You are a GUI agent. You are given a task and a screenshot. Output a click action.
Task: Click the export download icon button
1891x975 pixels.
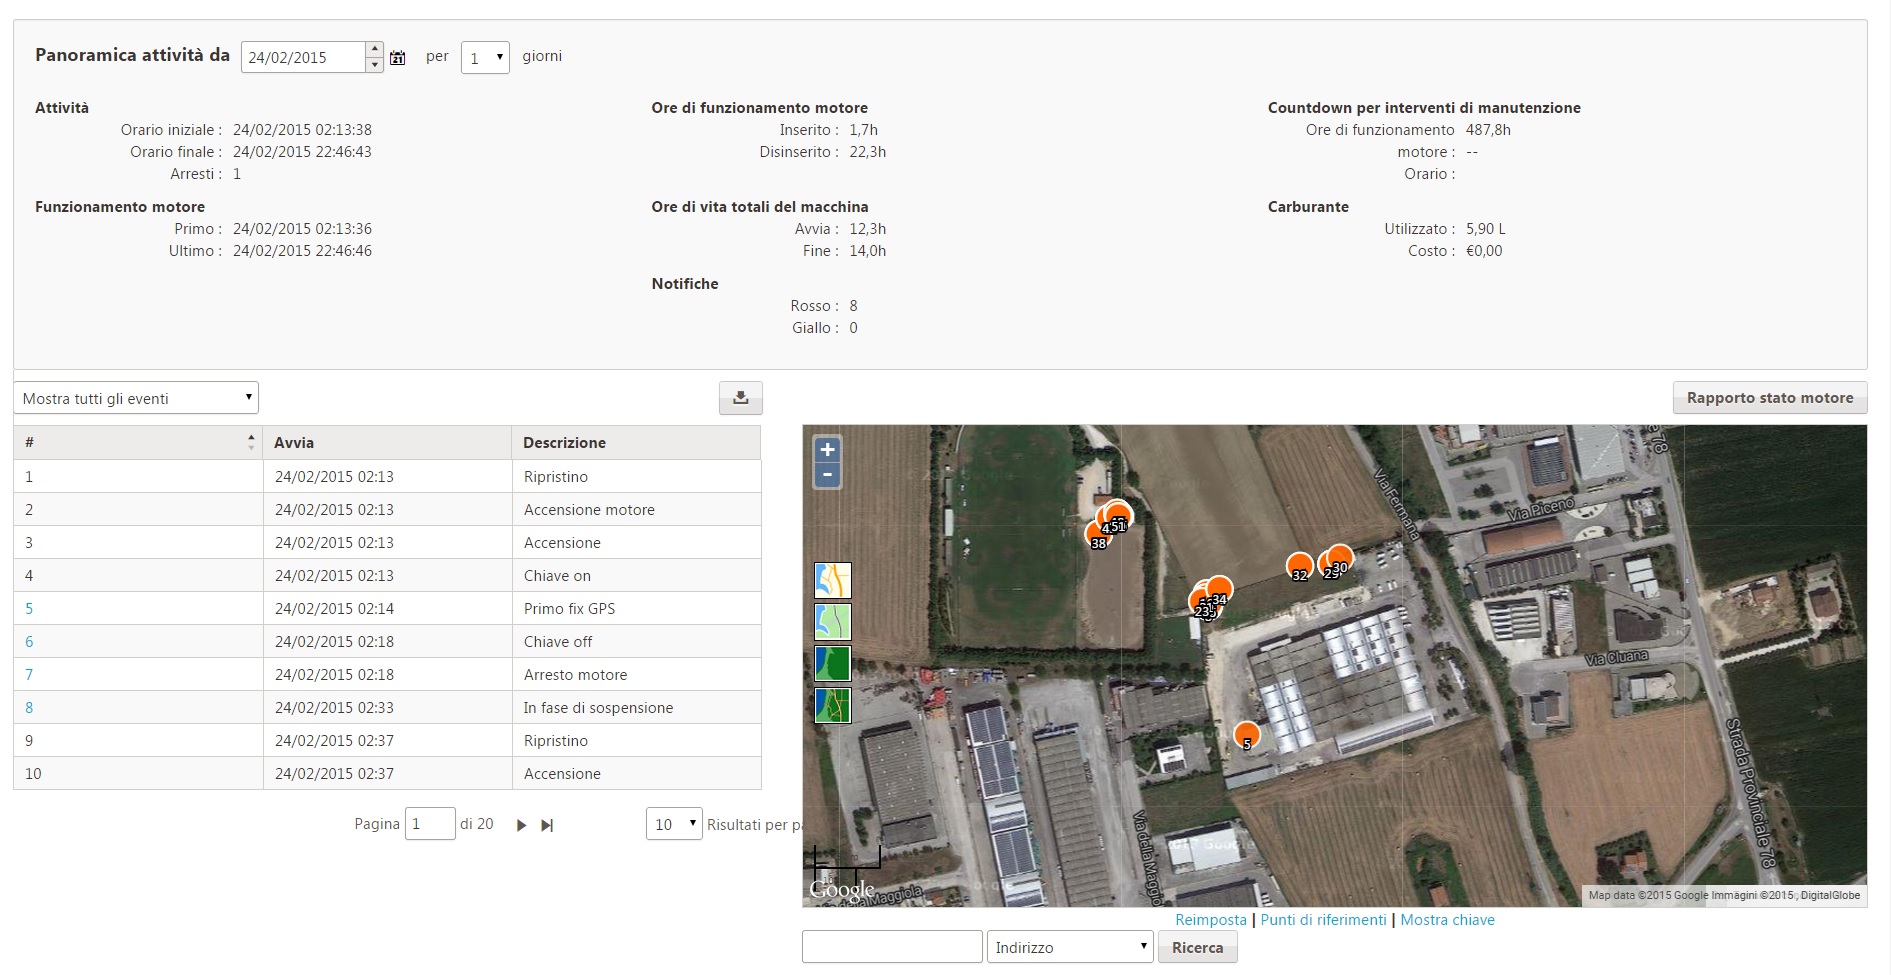[x=740, y=398]
